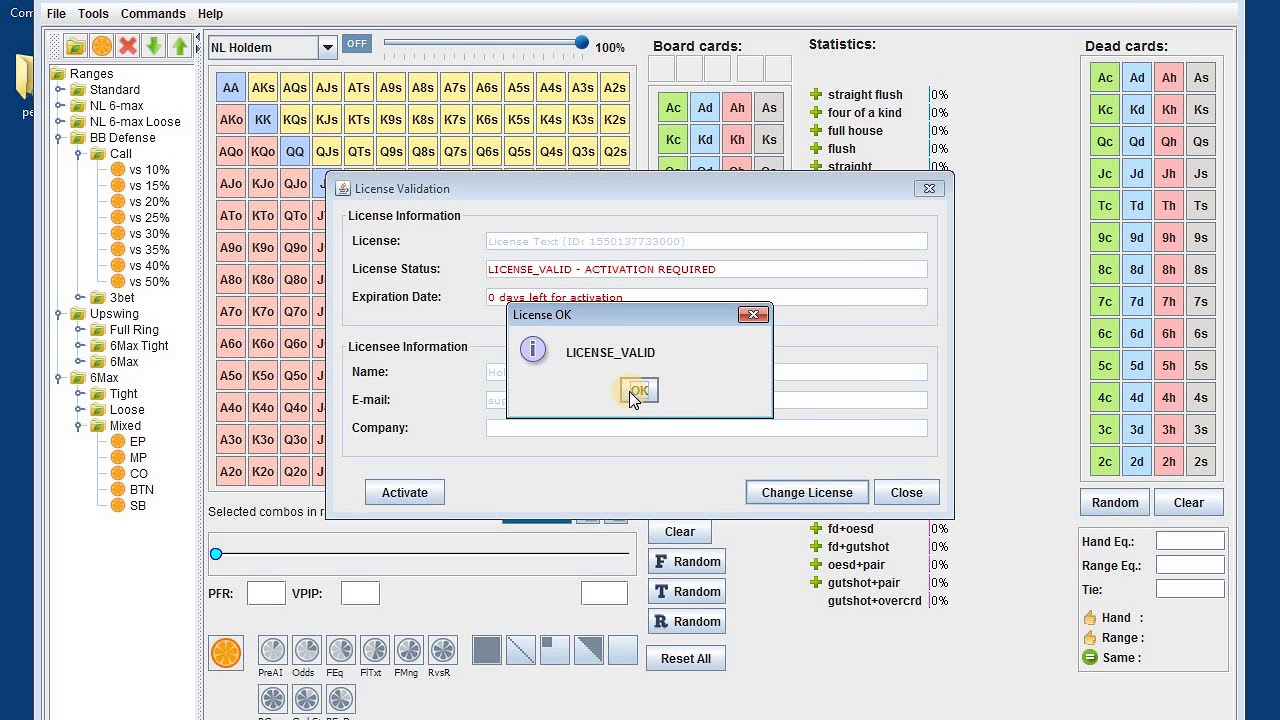Open the File menu
The image size is (1280, 720).
pyautogui.click(x=56, y=14)
